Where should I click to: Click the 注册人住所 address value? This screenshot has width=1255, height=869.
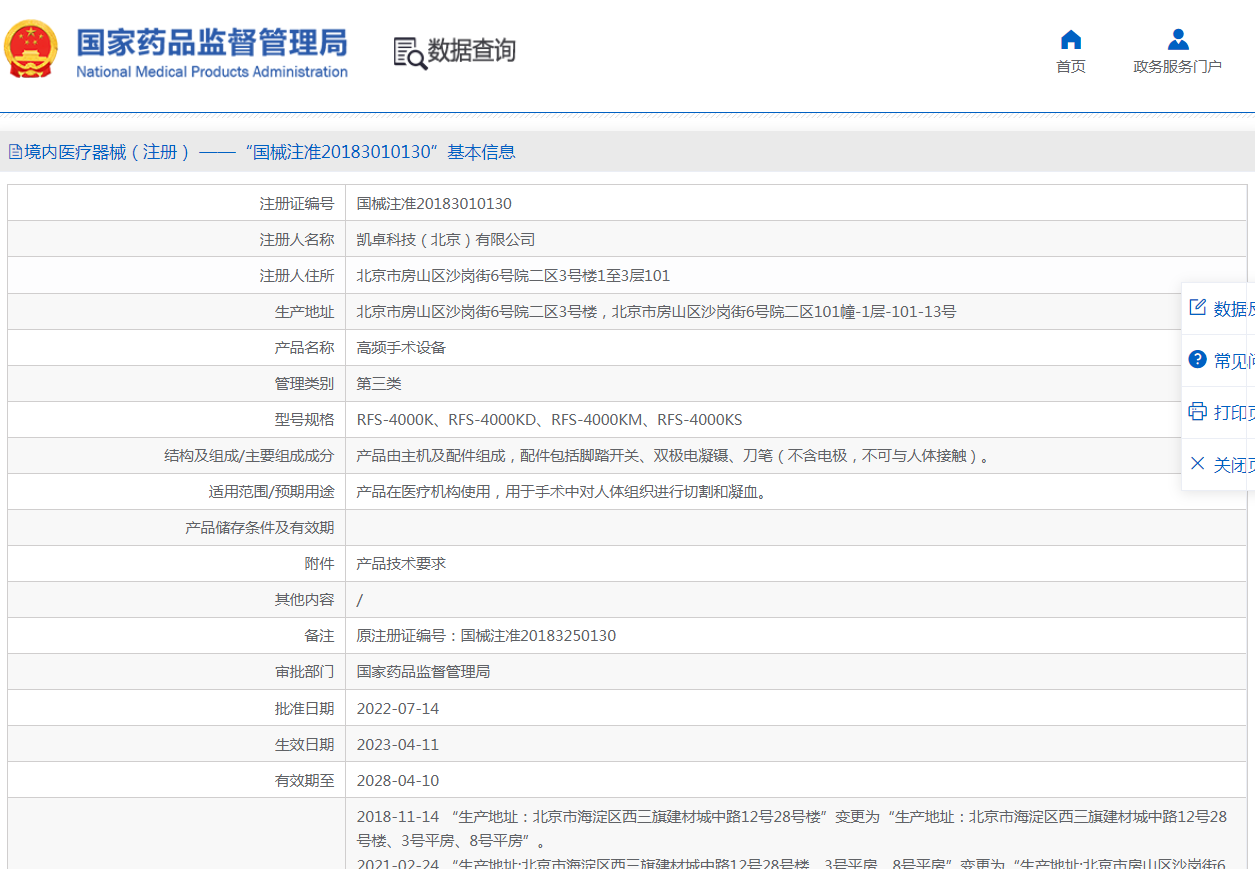coord(513,276)
